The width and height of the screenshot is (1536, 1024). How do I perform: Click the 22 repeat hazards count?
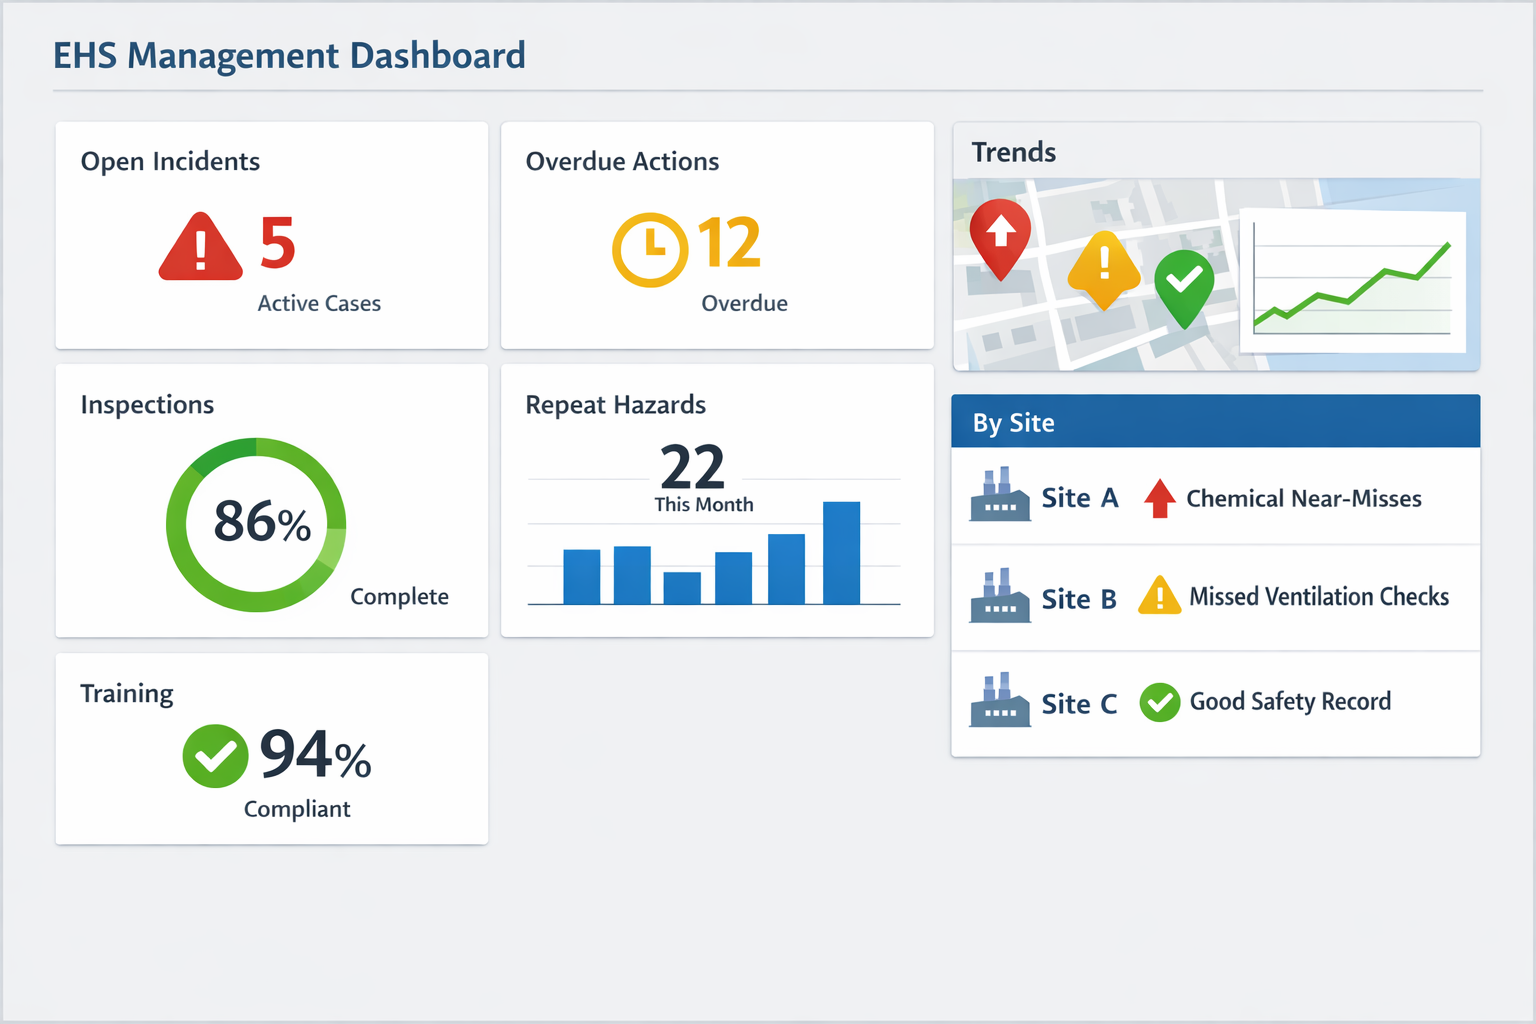tap(692, 467)
